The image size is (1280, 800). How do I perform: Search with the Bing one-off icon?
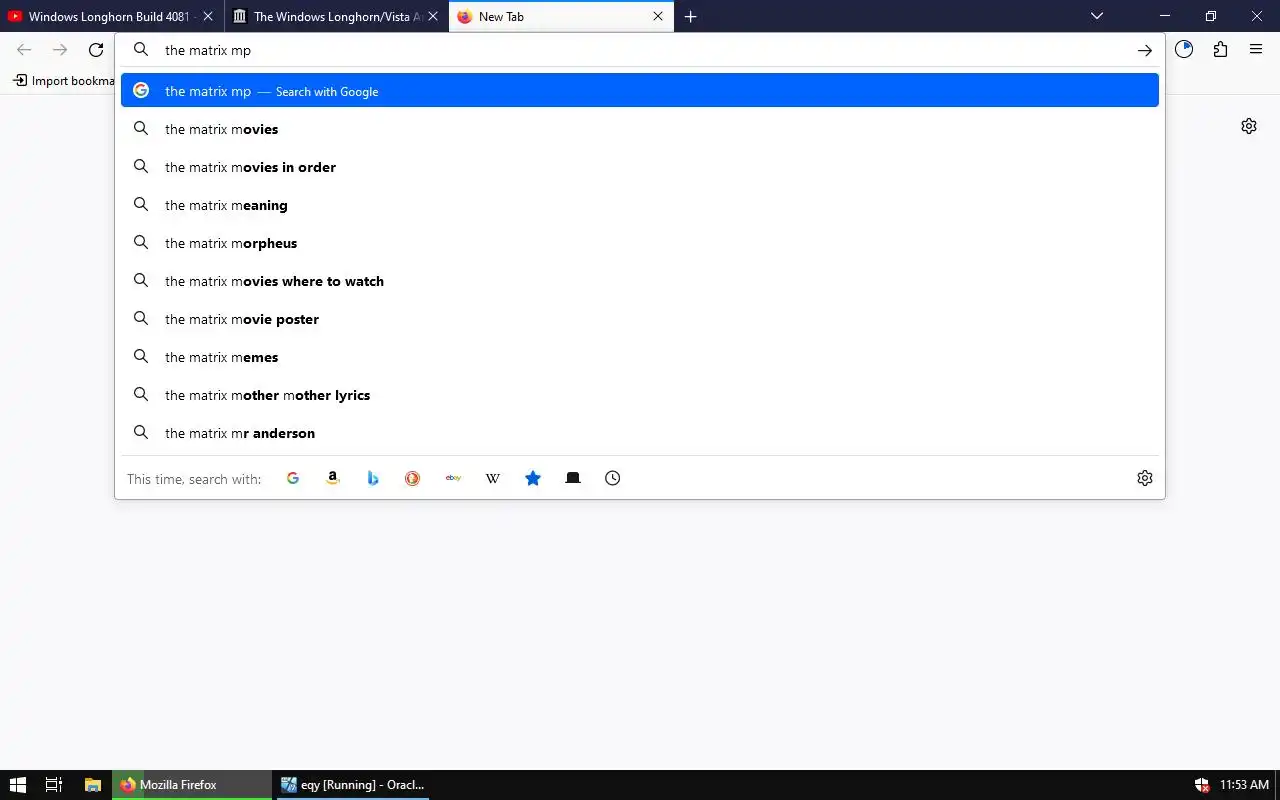point(373,478)
